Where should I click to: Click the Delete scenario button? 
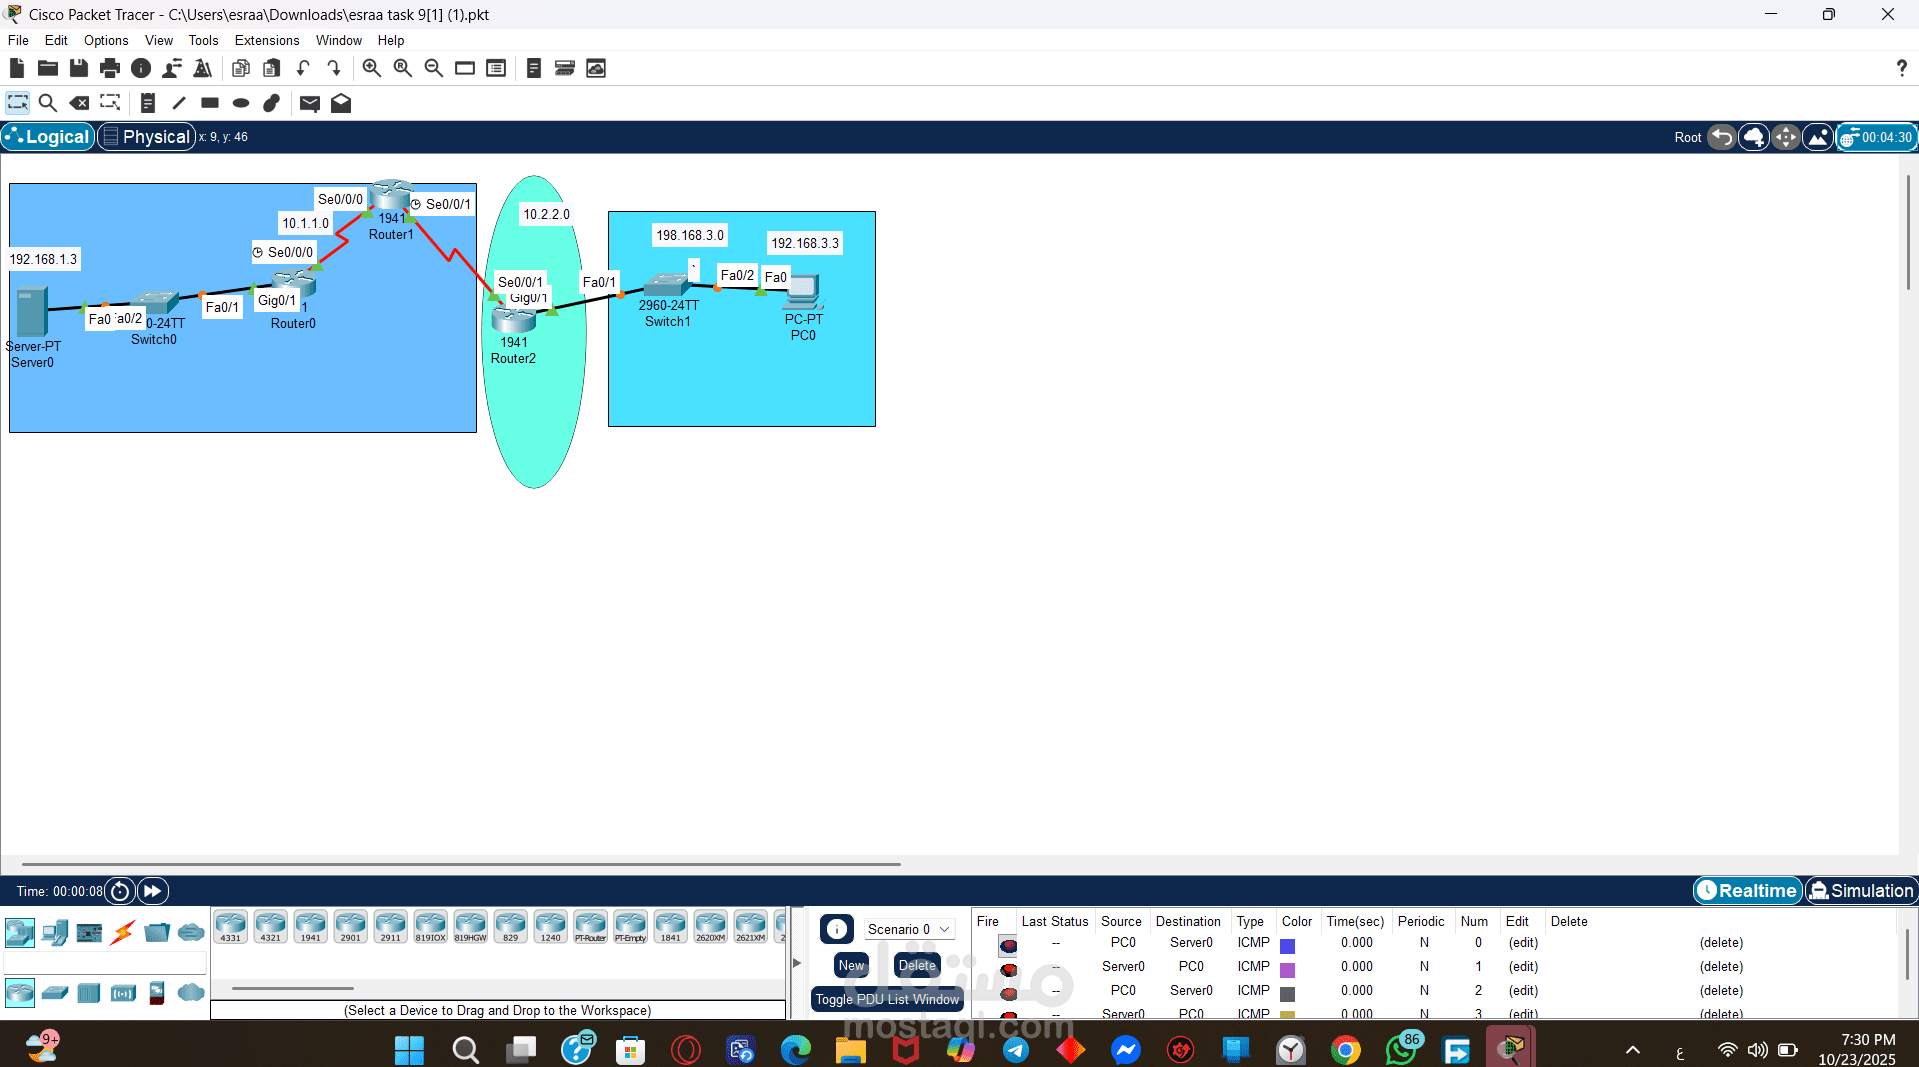[917, 965]
